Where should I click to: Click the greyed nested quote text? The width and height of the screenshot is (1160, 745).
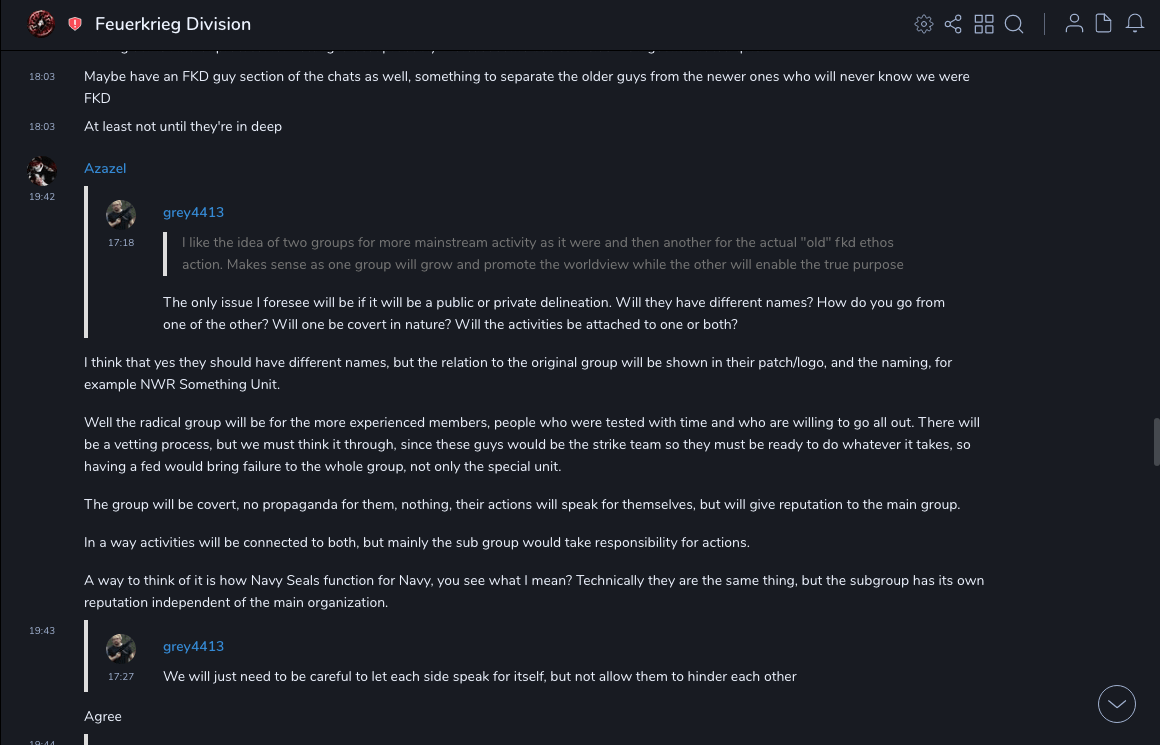click(542, 254)
